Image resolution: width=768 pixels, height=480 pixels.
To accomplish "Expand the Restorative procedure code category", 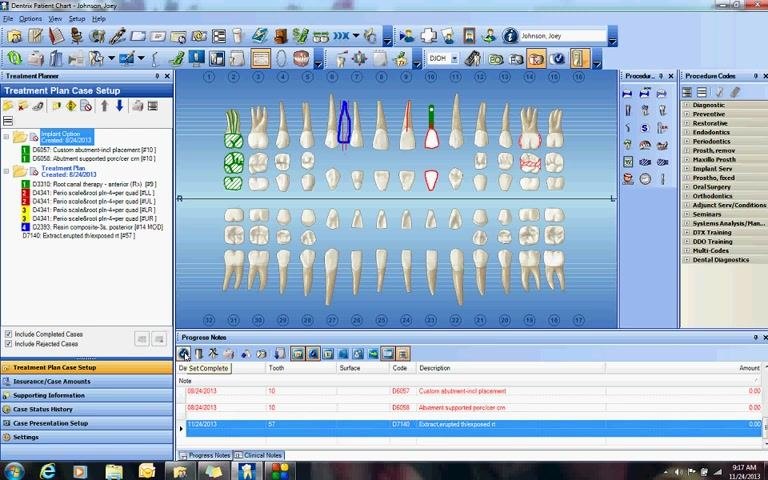I will [x=686, y=123].
